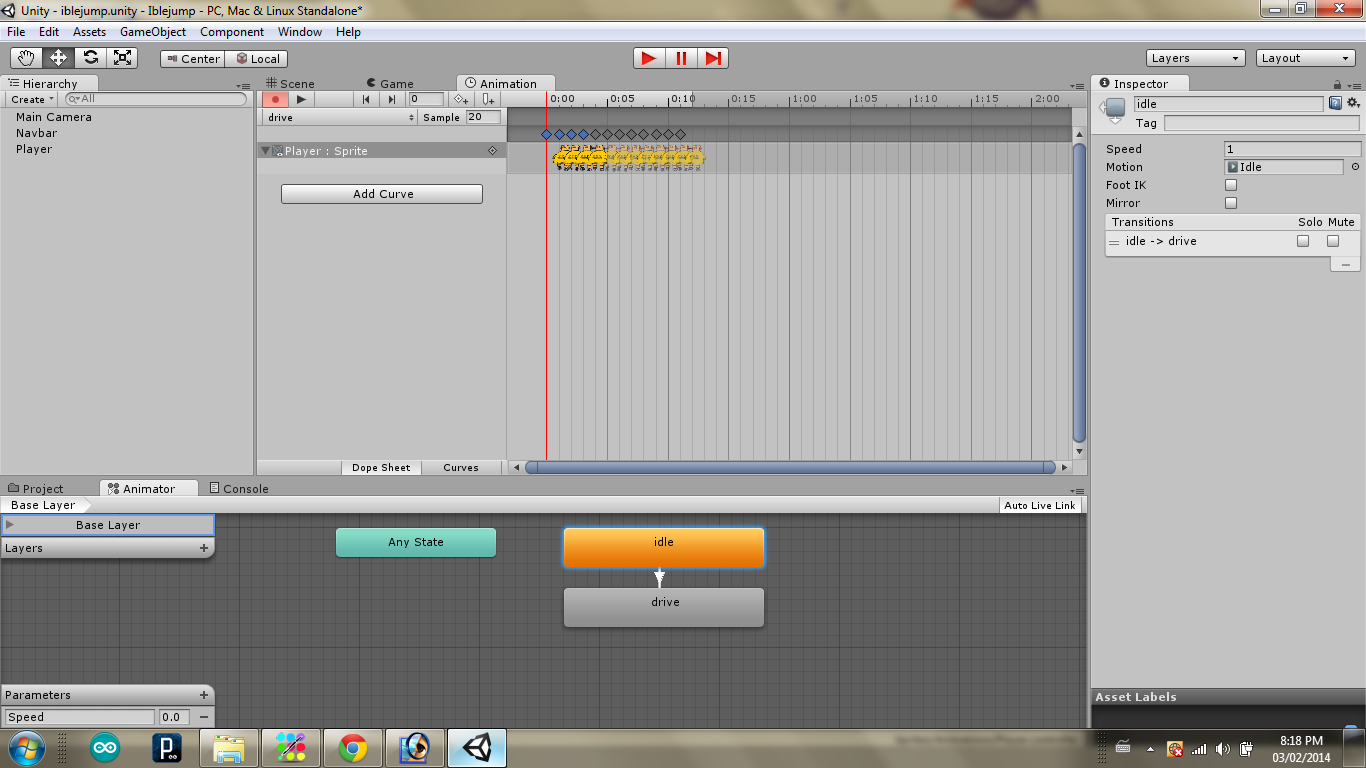
Task: Select the Hand tool in the toolbar
Action: coord(26,58)
